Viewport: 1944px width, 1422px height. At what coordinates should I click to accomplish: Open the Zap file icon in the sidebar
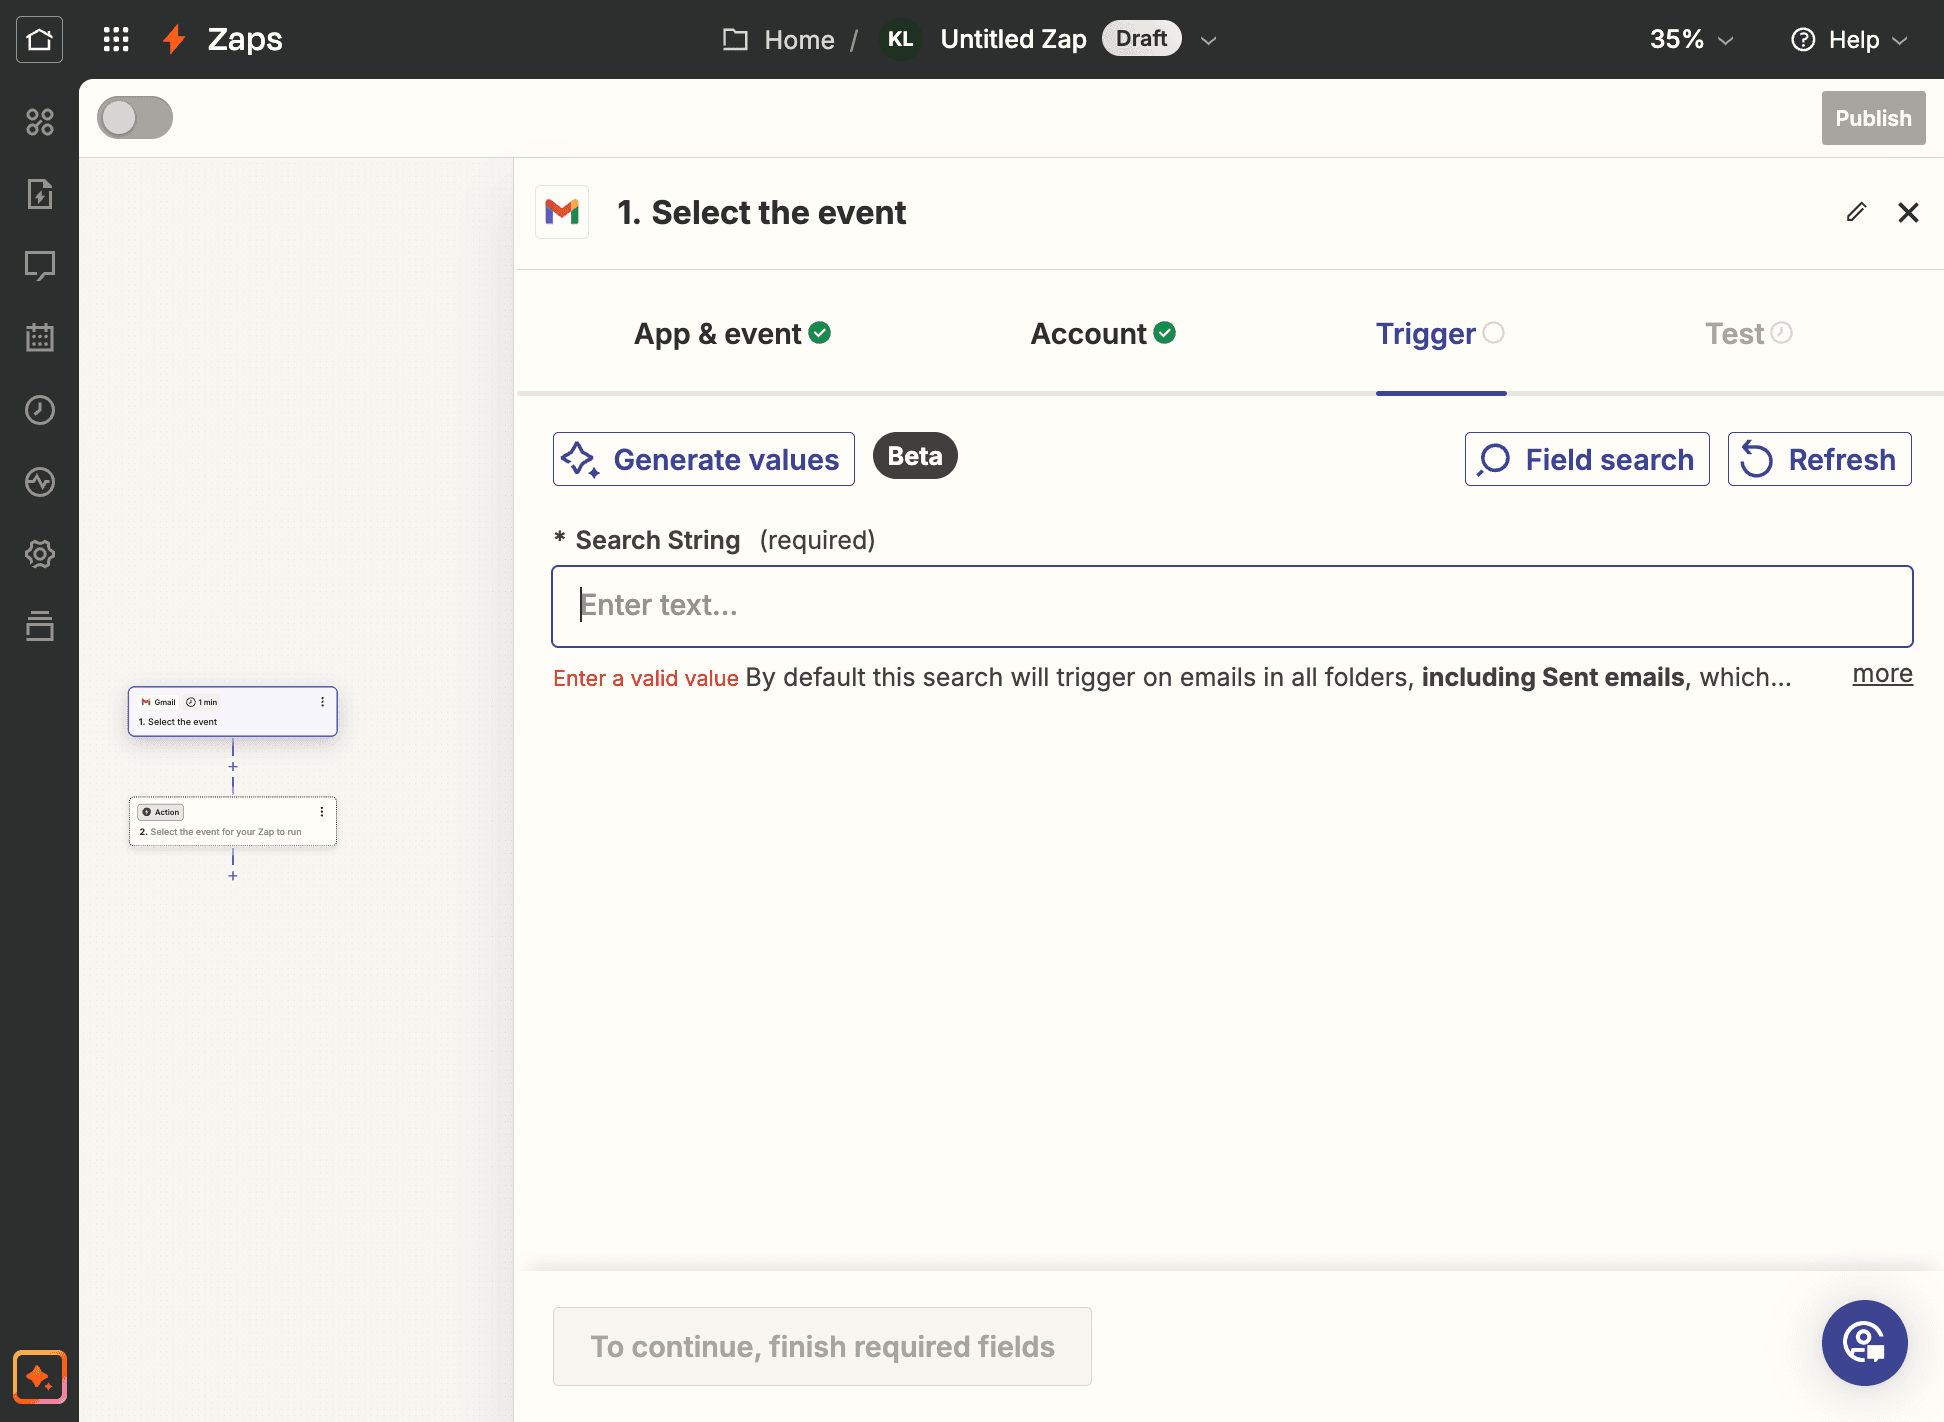[40, 194]
